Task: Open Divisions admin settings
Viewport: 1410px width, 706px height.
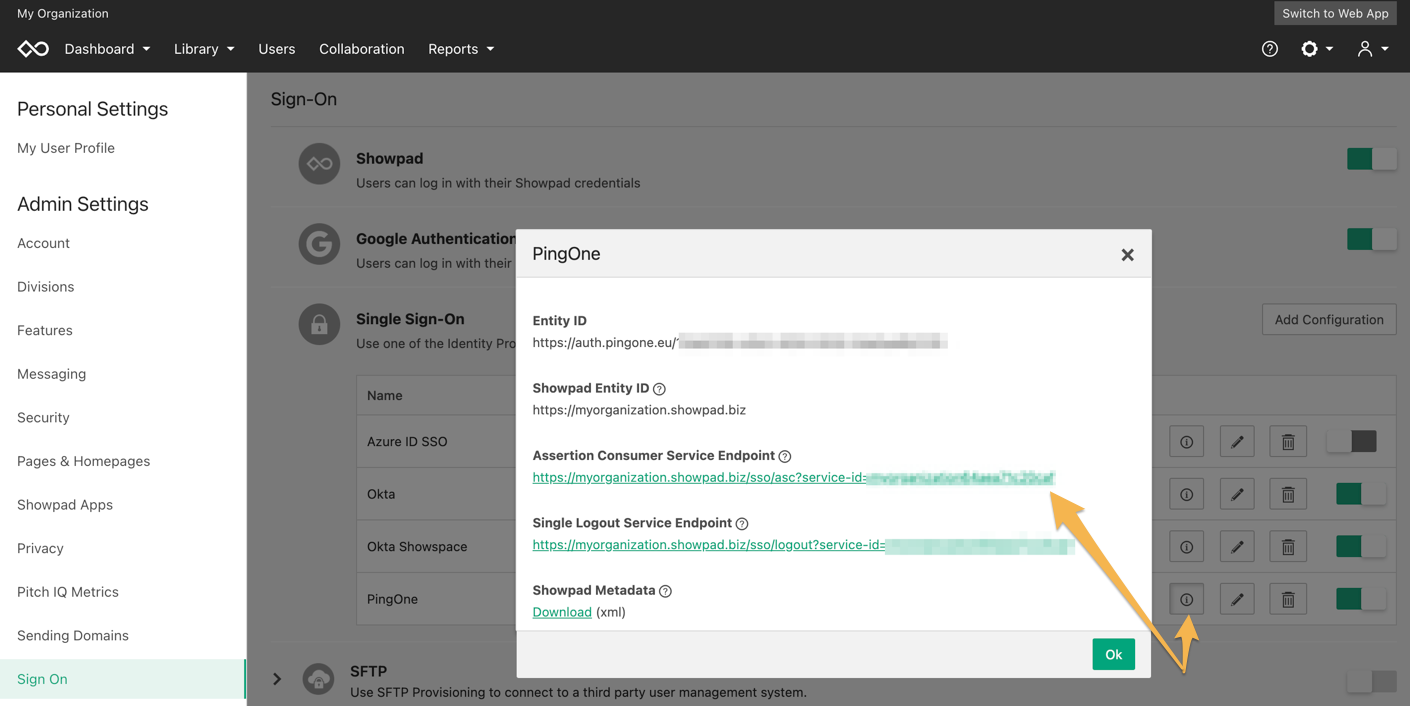Action: click(x=45, y=287)
